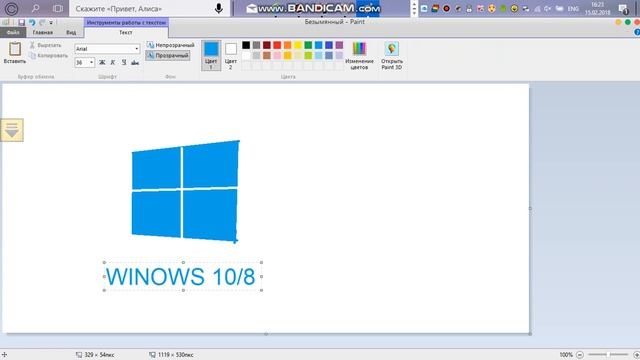Switch to the Text ribbon tab
Screen dimensions: 640x360
click(x=126, y=32)
